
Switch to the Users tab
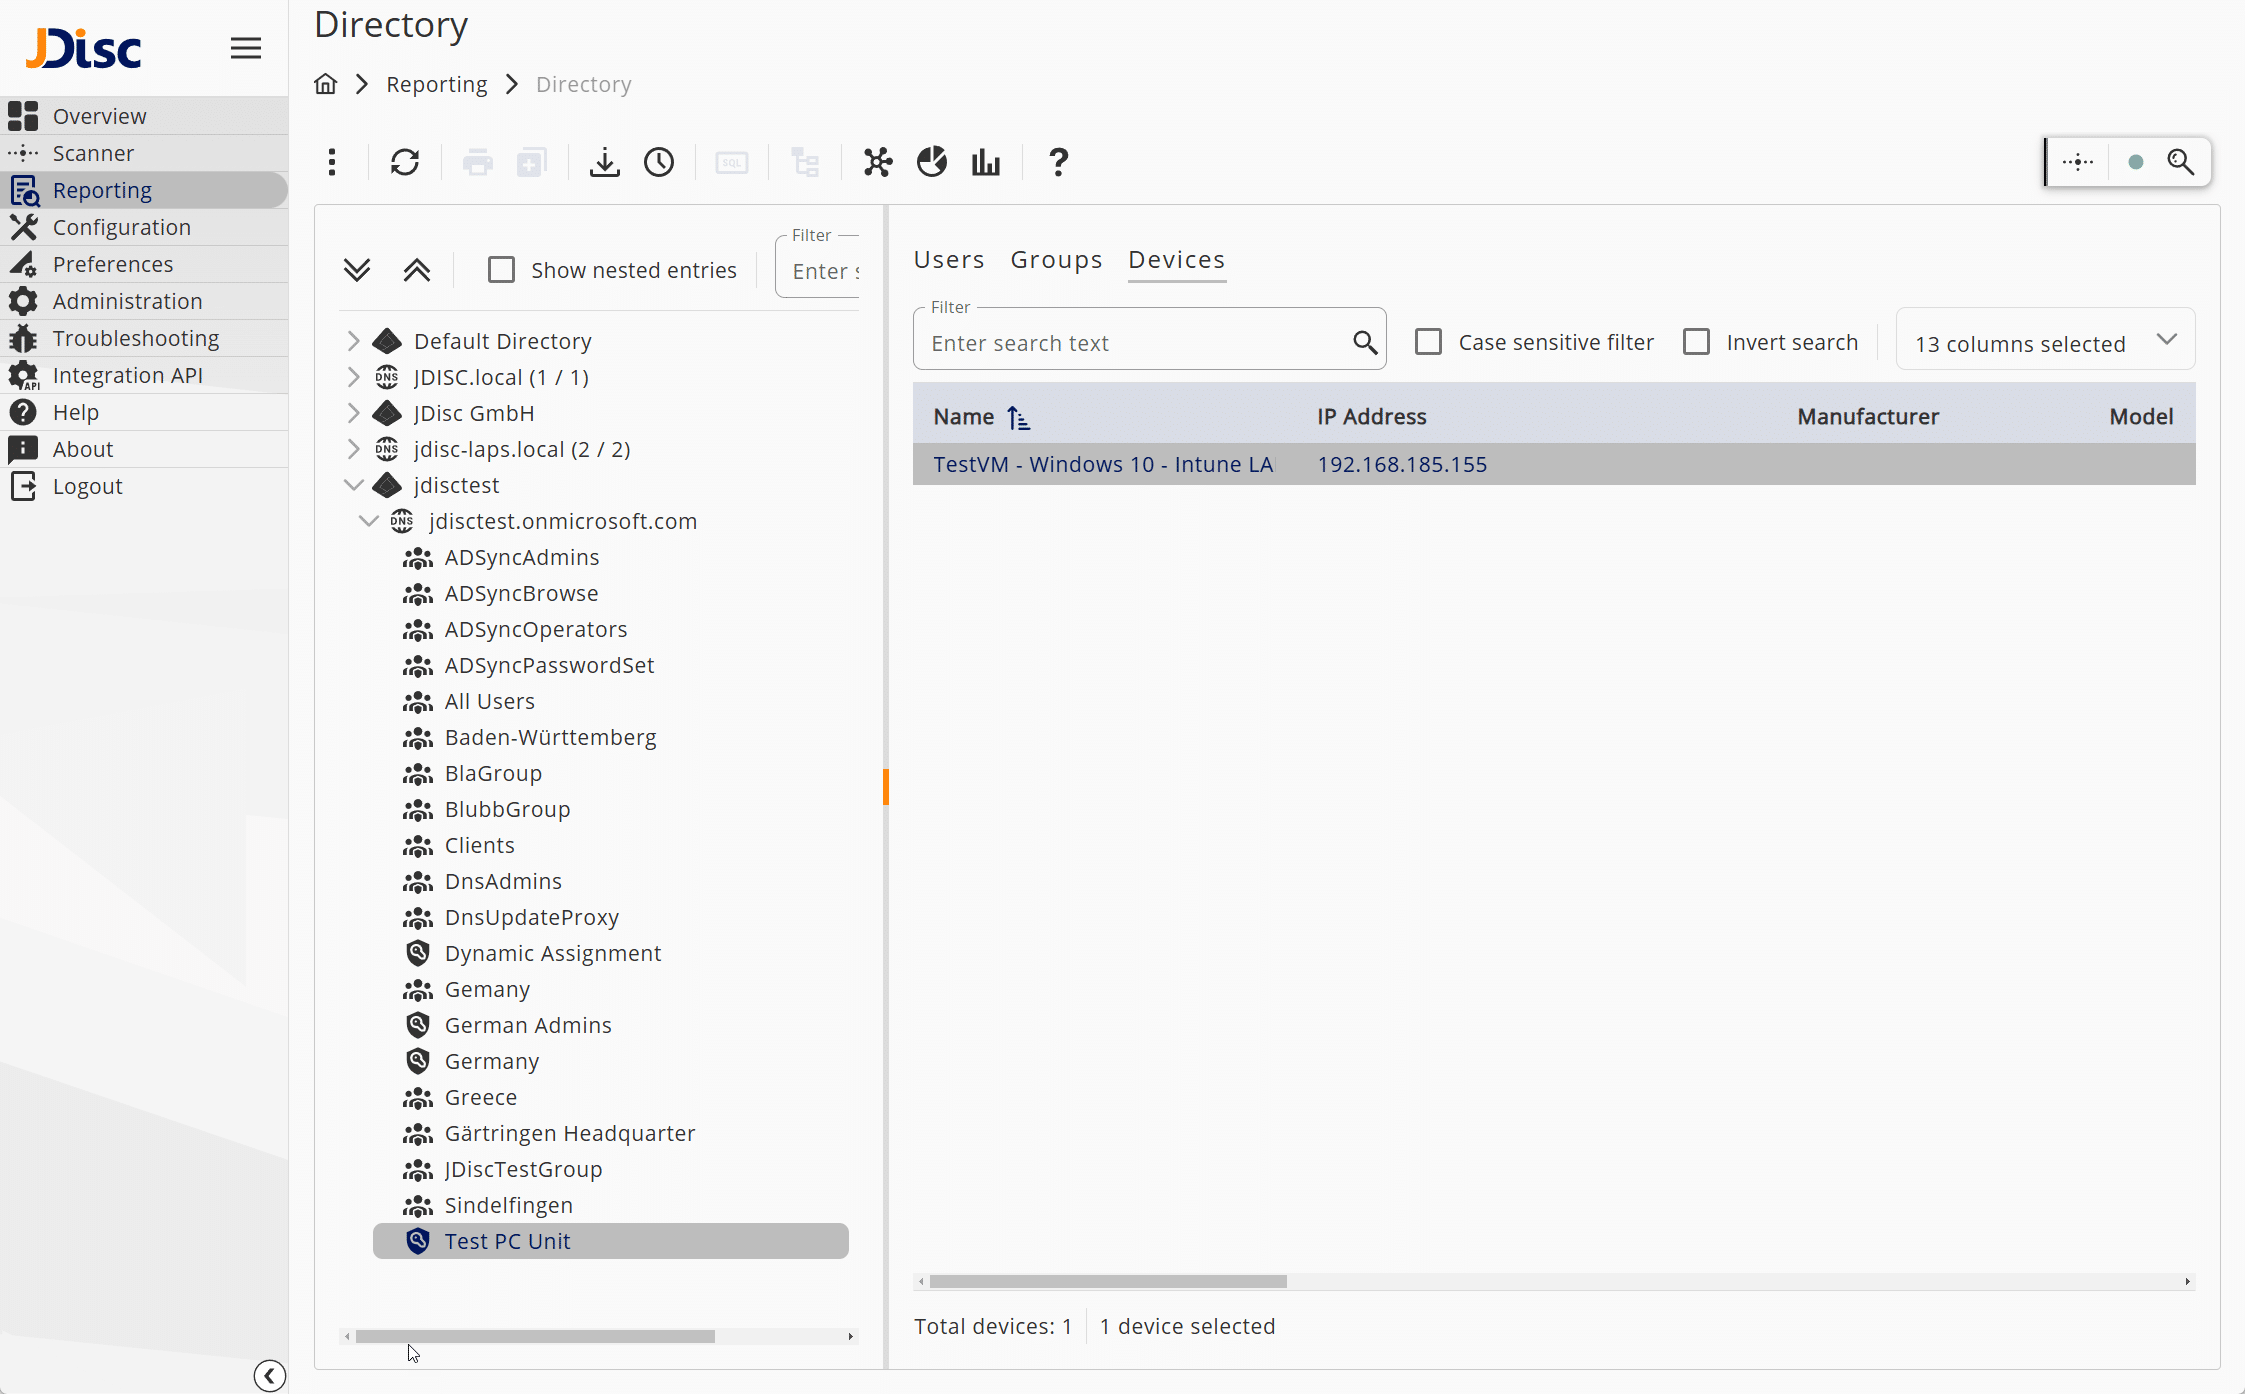point(948,259)
